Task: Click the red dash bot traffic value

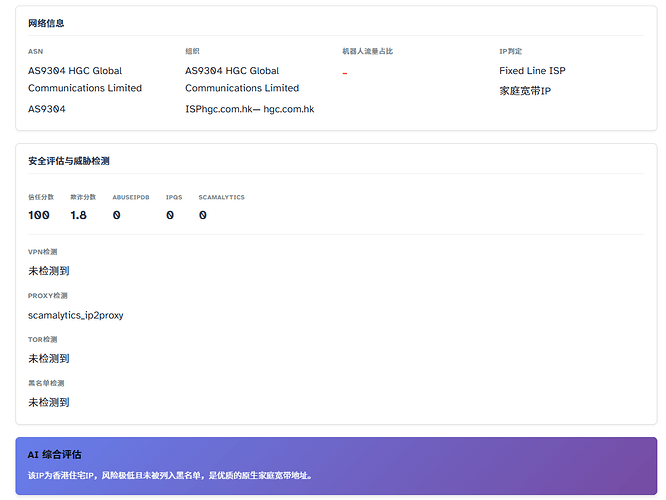Action: (345, 73)
